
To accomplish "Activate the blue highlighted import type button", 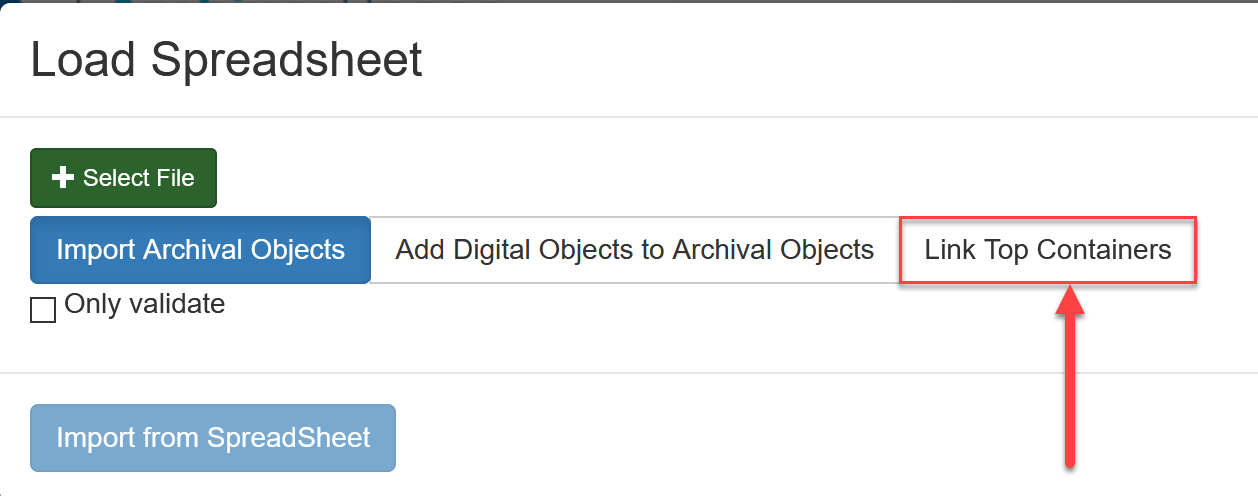I will point(200,250).
